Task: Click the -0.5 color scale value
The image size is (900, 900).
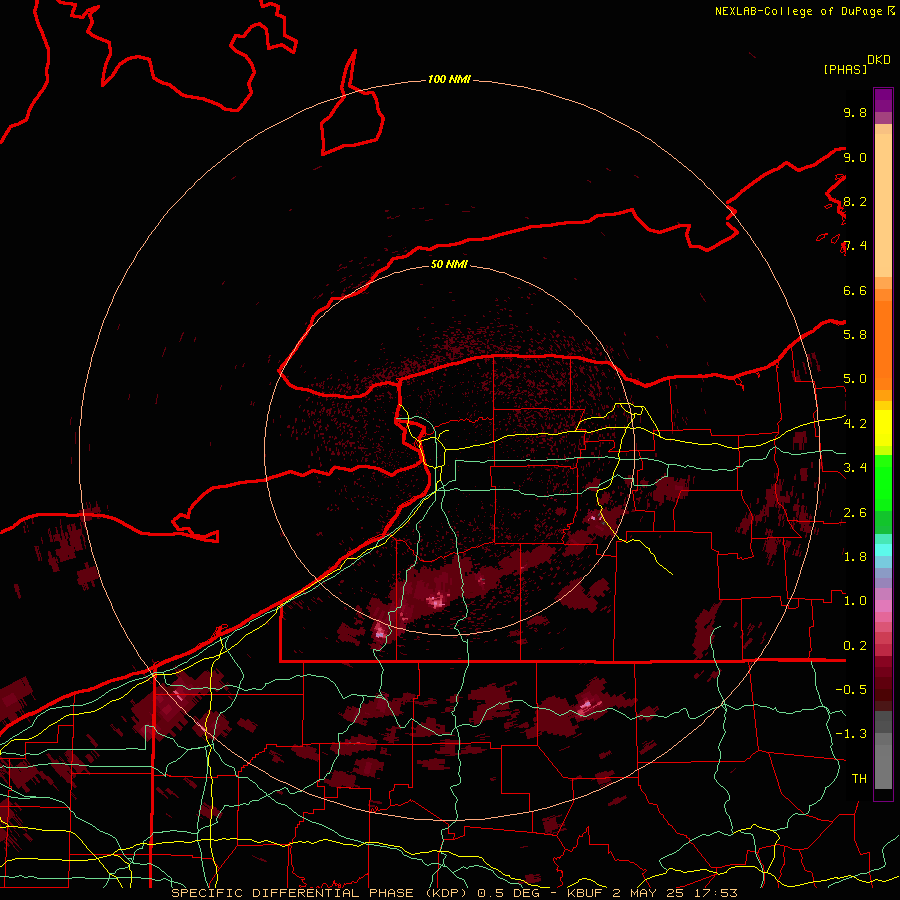Action: (851, 689)
